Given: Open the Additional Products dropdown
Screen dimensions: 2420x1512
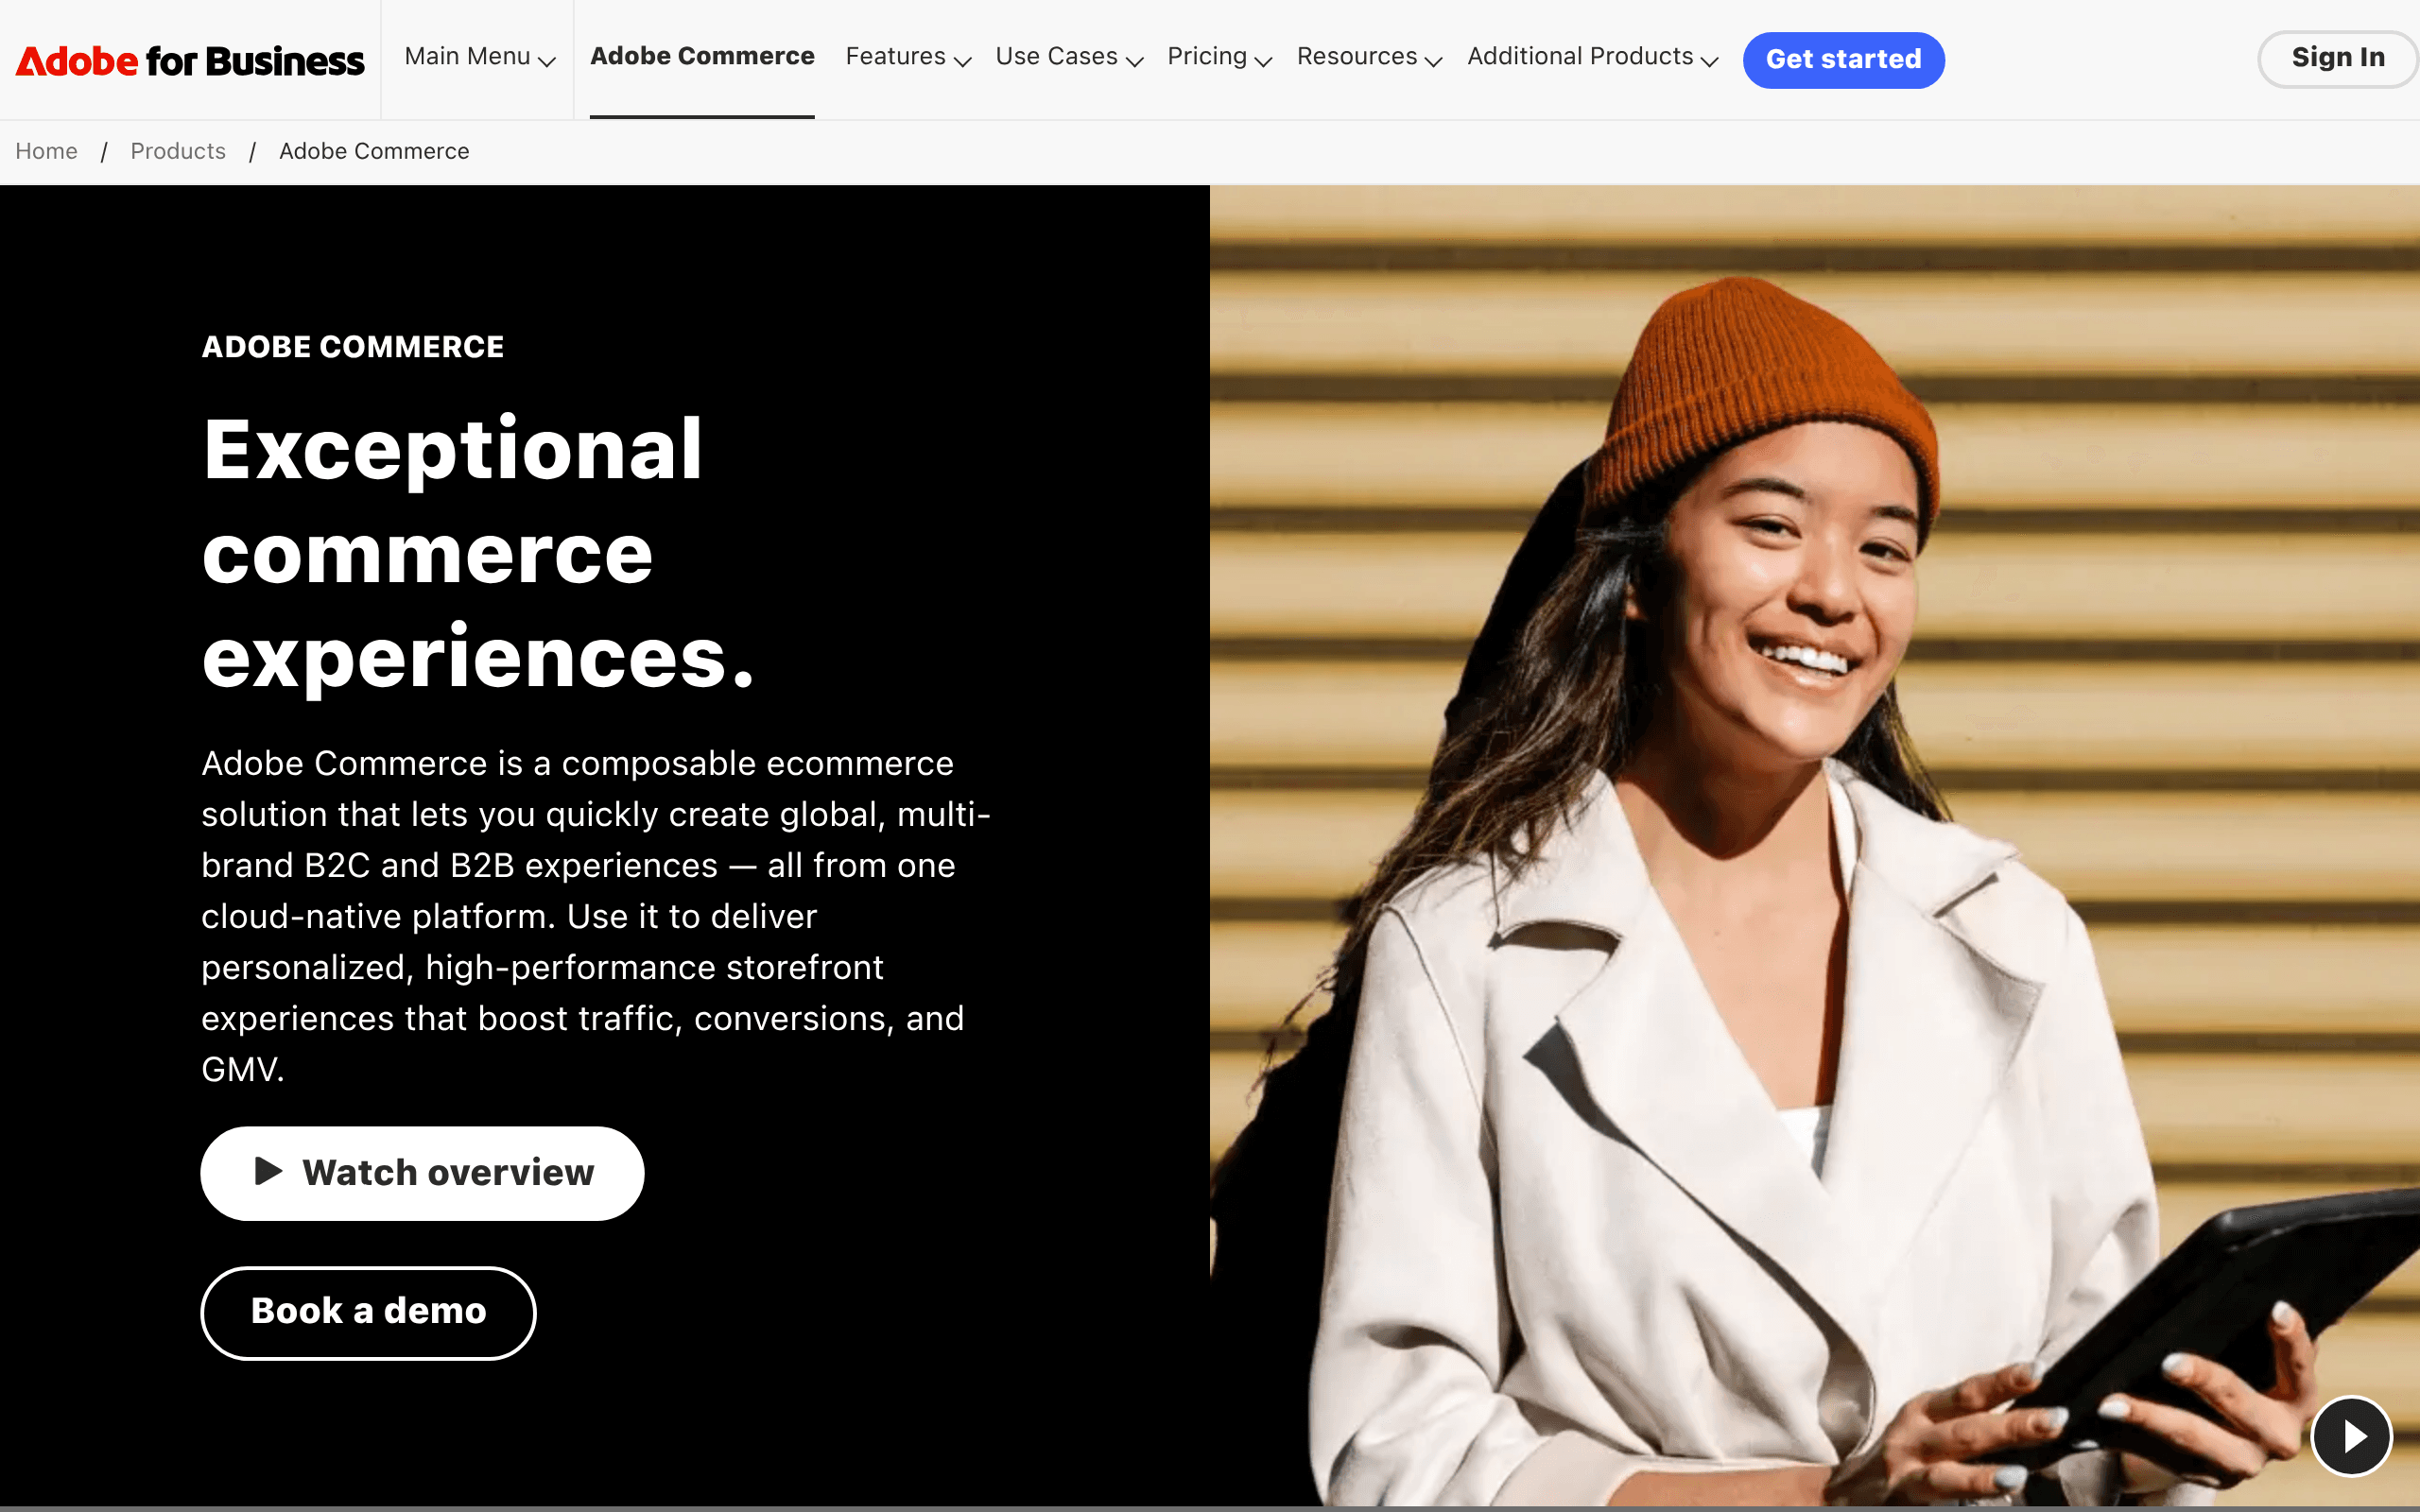Looking at the screenshot, I should (x=1592, y=57).
